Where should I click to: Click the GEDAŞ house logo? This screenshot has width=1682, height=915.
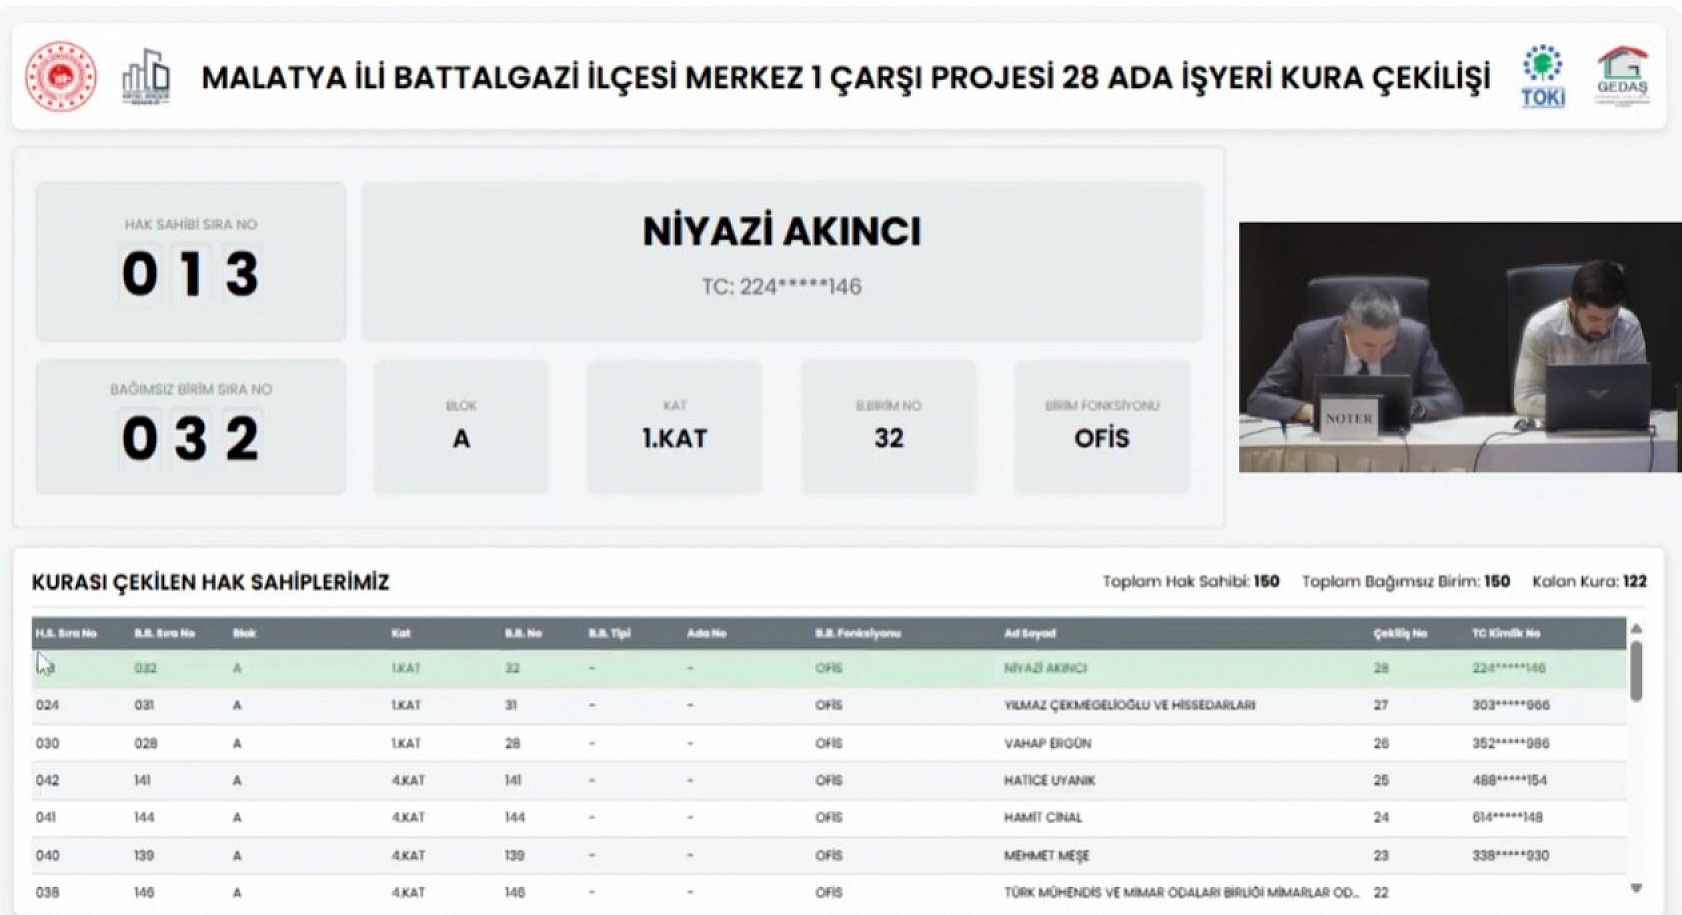(1622, 76)
